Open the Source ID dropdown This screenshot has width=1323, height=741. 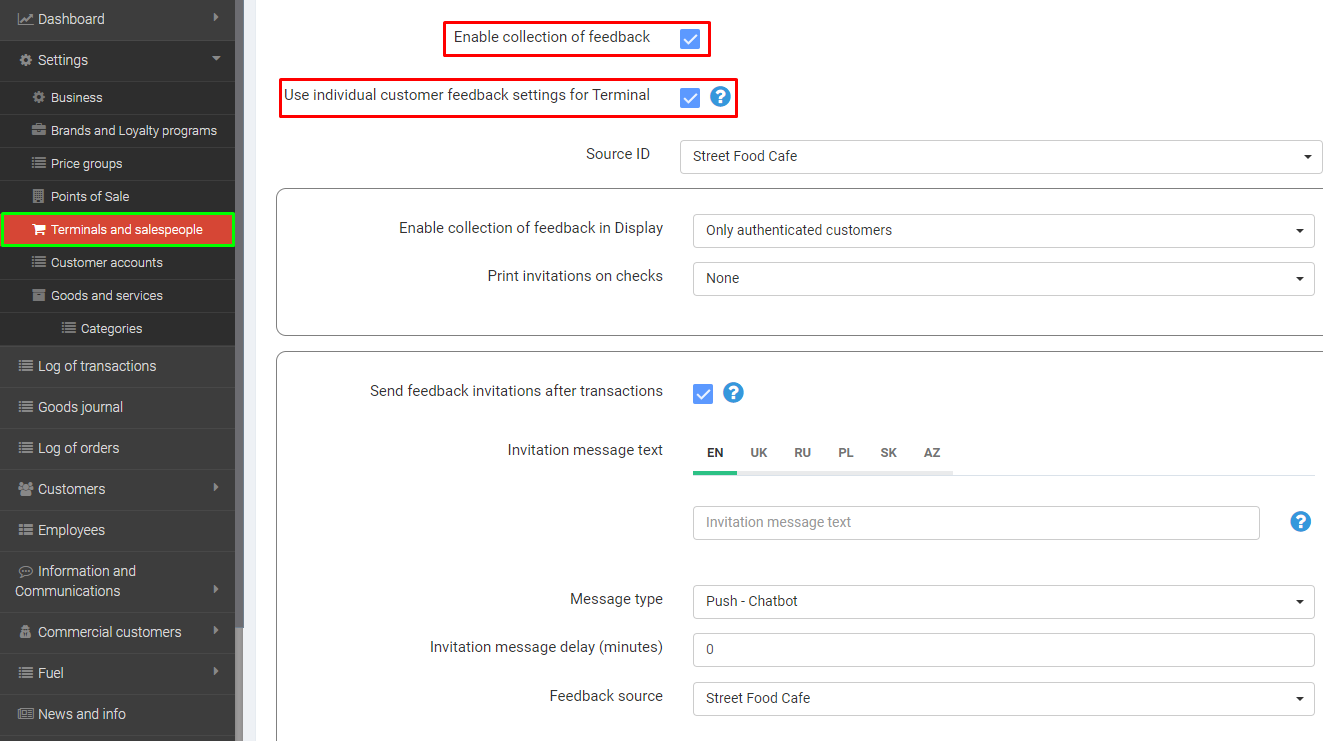tap(1000, 156)
